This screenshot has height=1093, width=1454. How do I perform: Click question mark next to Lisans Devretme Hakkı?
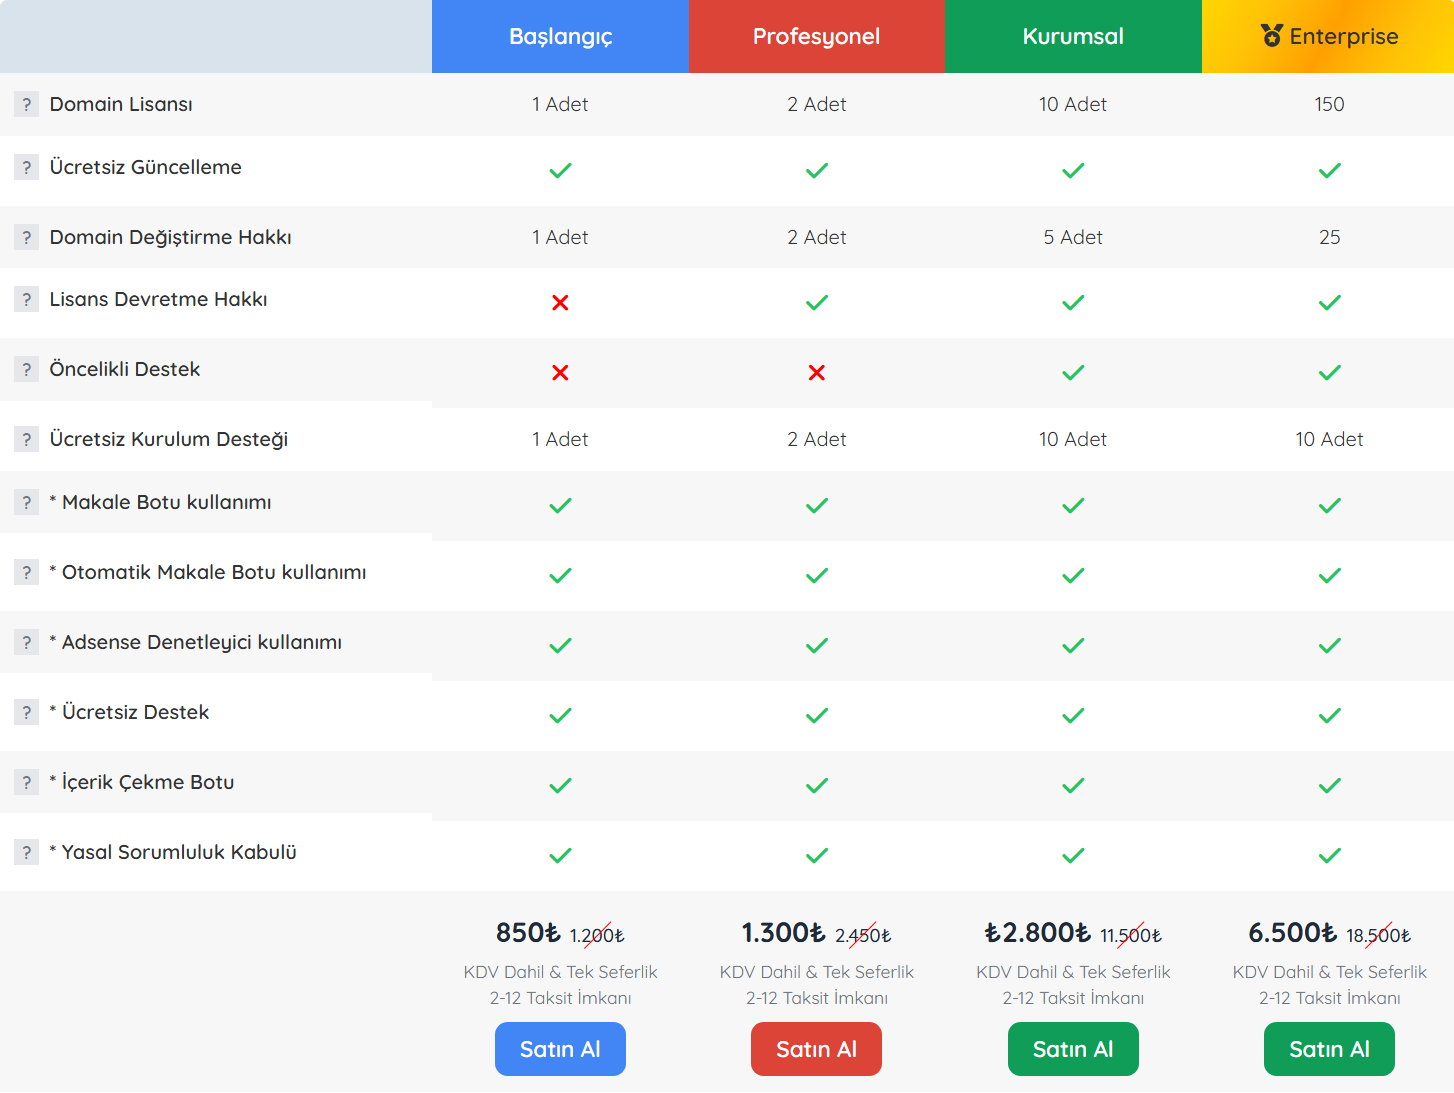pyautogui.click(x=26, y=299)
